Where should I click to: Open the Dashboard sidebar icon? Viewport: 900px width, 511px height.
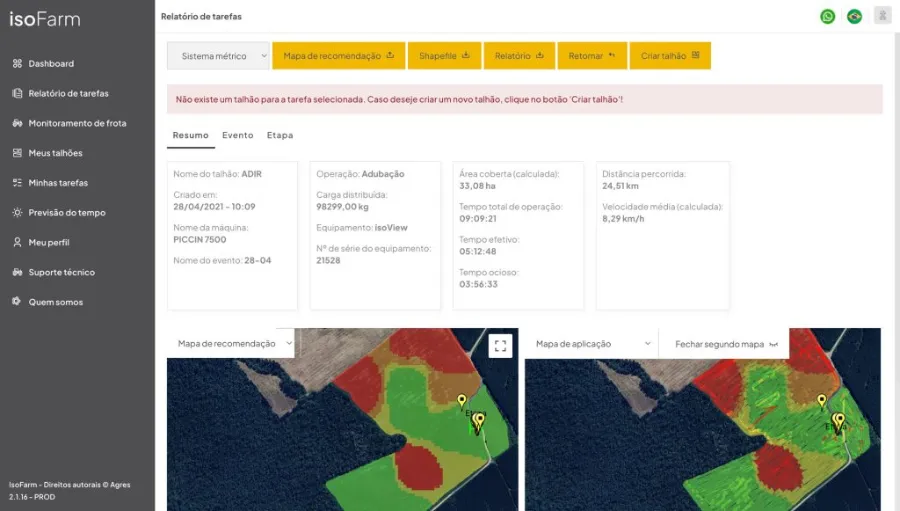(x=17, y=63)
